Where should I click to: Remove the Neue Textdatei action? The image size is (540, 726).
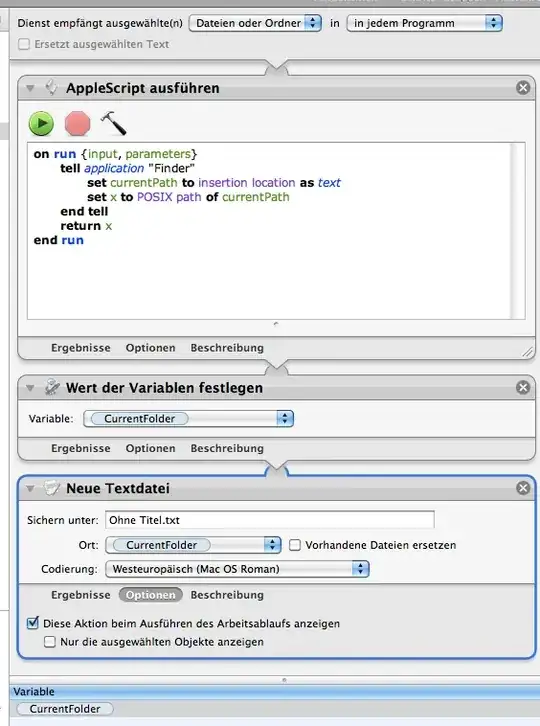(523, 488)
